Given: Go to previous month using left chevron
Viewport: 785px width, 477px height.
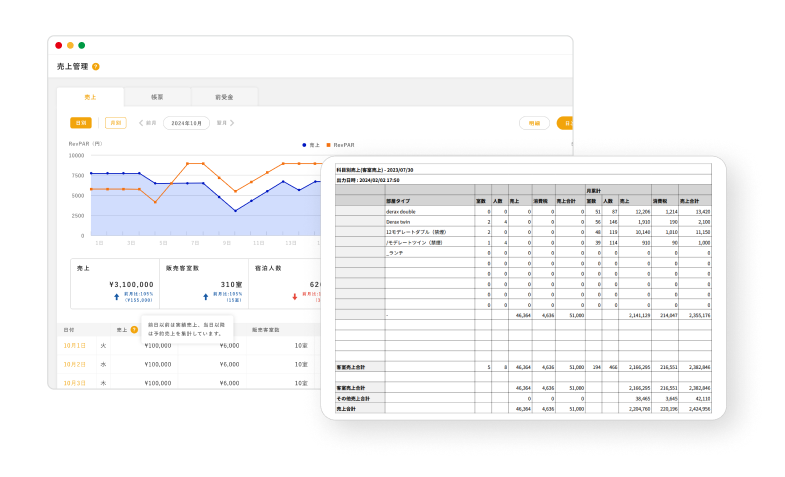Looking at the screenshot, I should [140, 123].
